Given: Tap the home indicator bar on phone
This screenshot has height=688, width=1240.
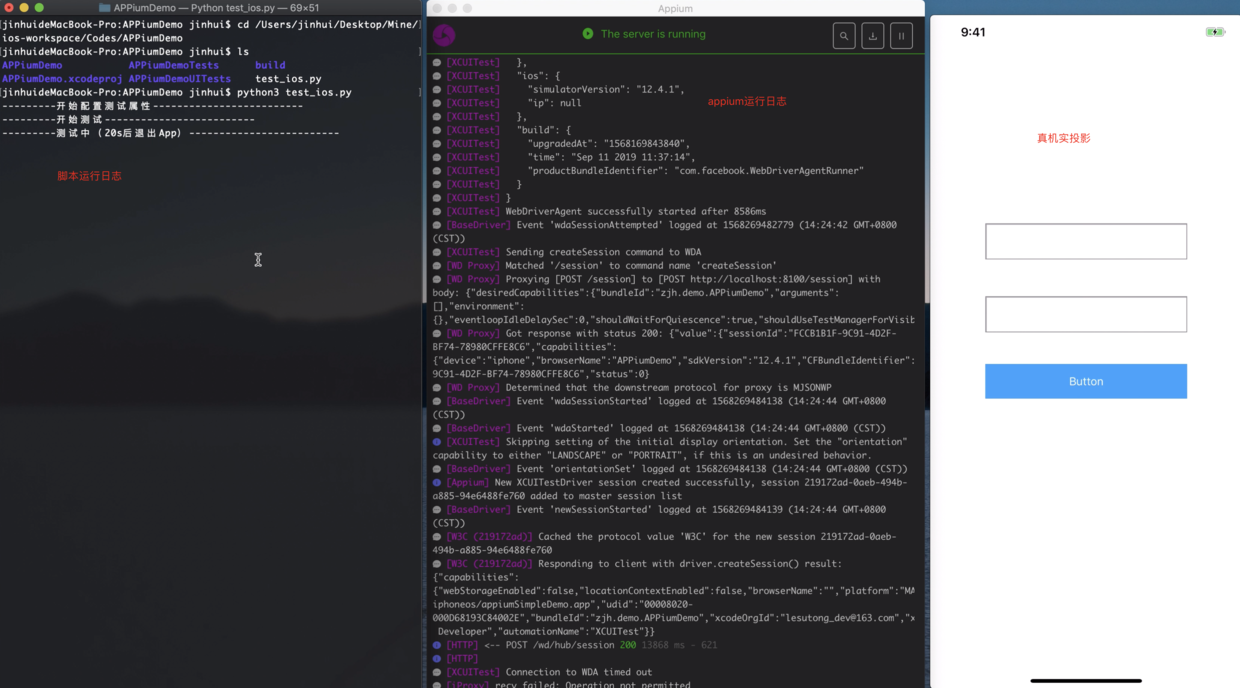Looking at the screenshot, I should (1086, 680).
